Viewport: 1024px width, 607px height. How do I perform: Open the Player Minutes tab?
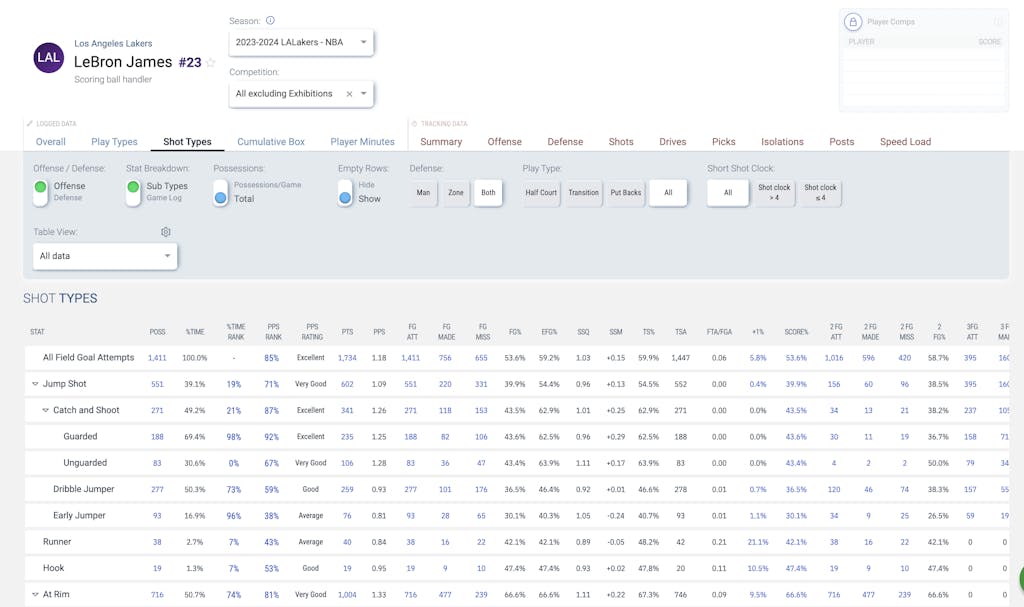pyautogui.click(x=362, y=142)
